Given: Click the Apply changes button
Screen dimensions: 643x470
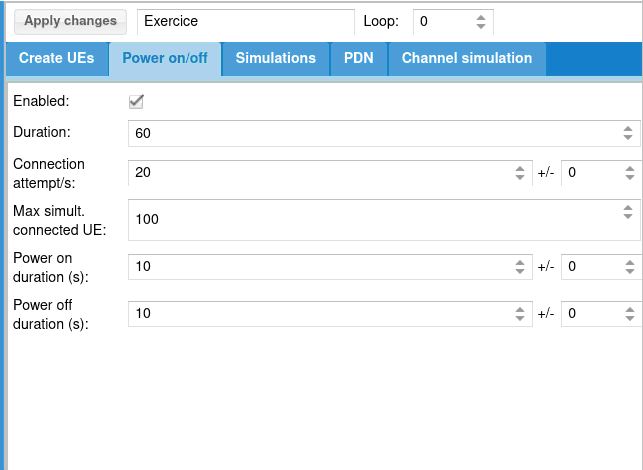Looking at the screenshot, I should 70,21.
